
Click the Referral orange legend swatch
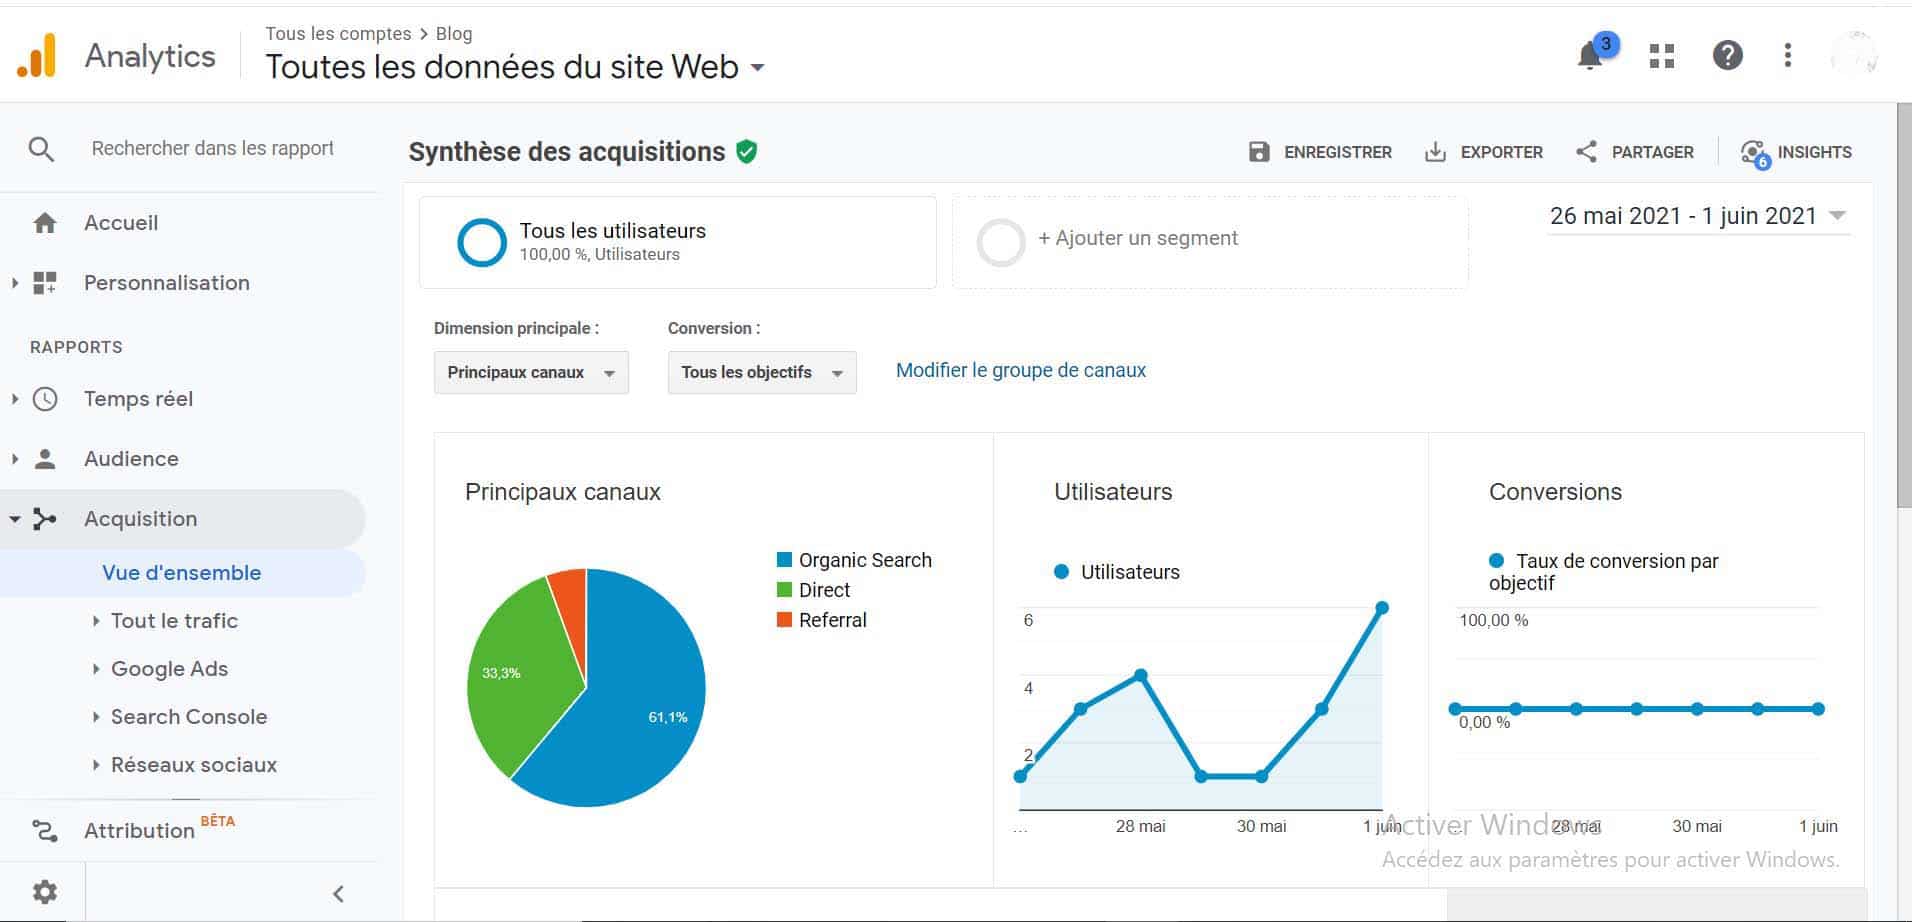[784, 620]
